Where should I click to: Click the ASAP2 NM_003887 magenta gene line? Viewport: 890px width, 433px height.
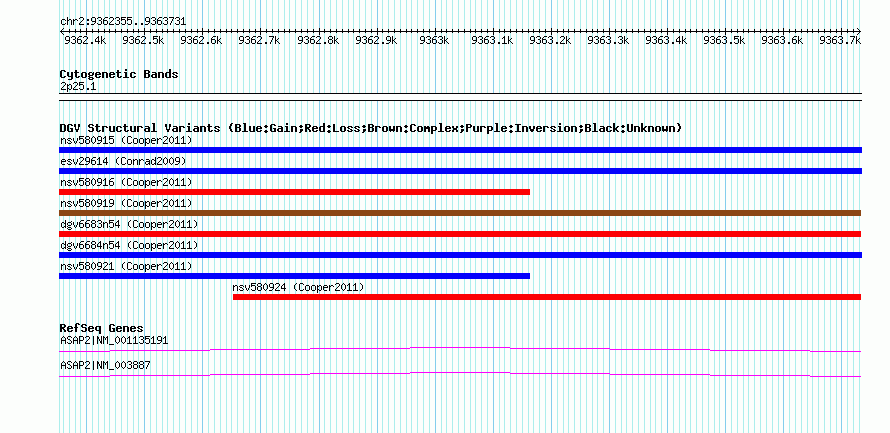[x=460, y=375]
